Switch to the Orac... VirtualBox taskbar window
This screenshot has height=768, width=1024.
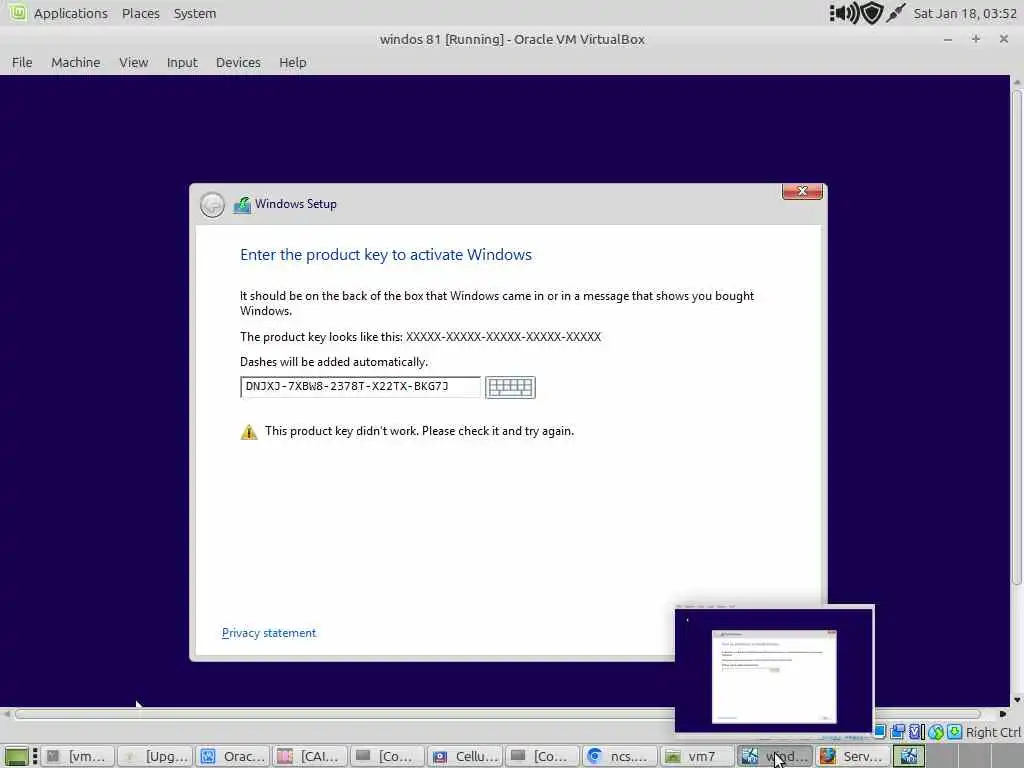(233, 756)
